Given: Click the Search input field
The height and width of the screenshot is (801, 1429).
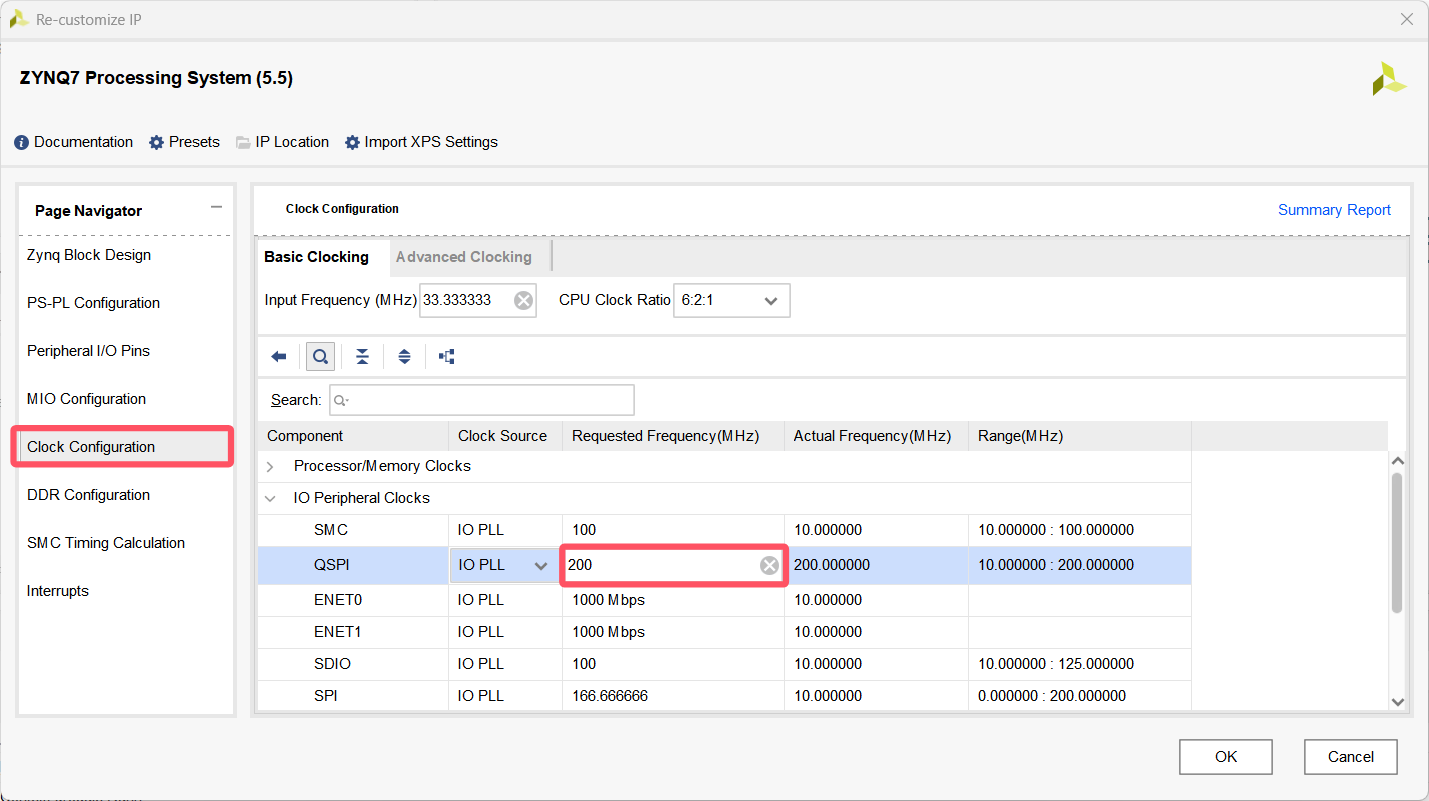Looking at the screenshot, I should click(482, 400).
